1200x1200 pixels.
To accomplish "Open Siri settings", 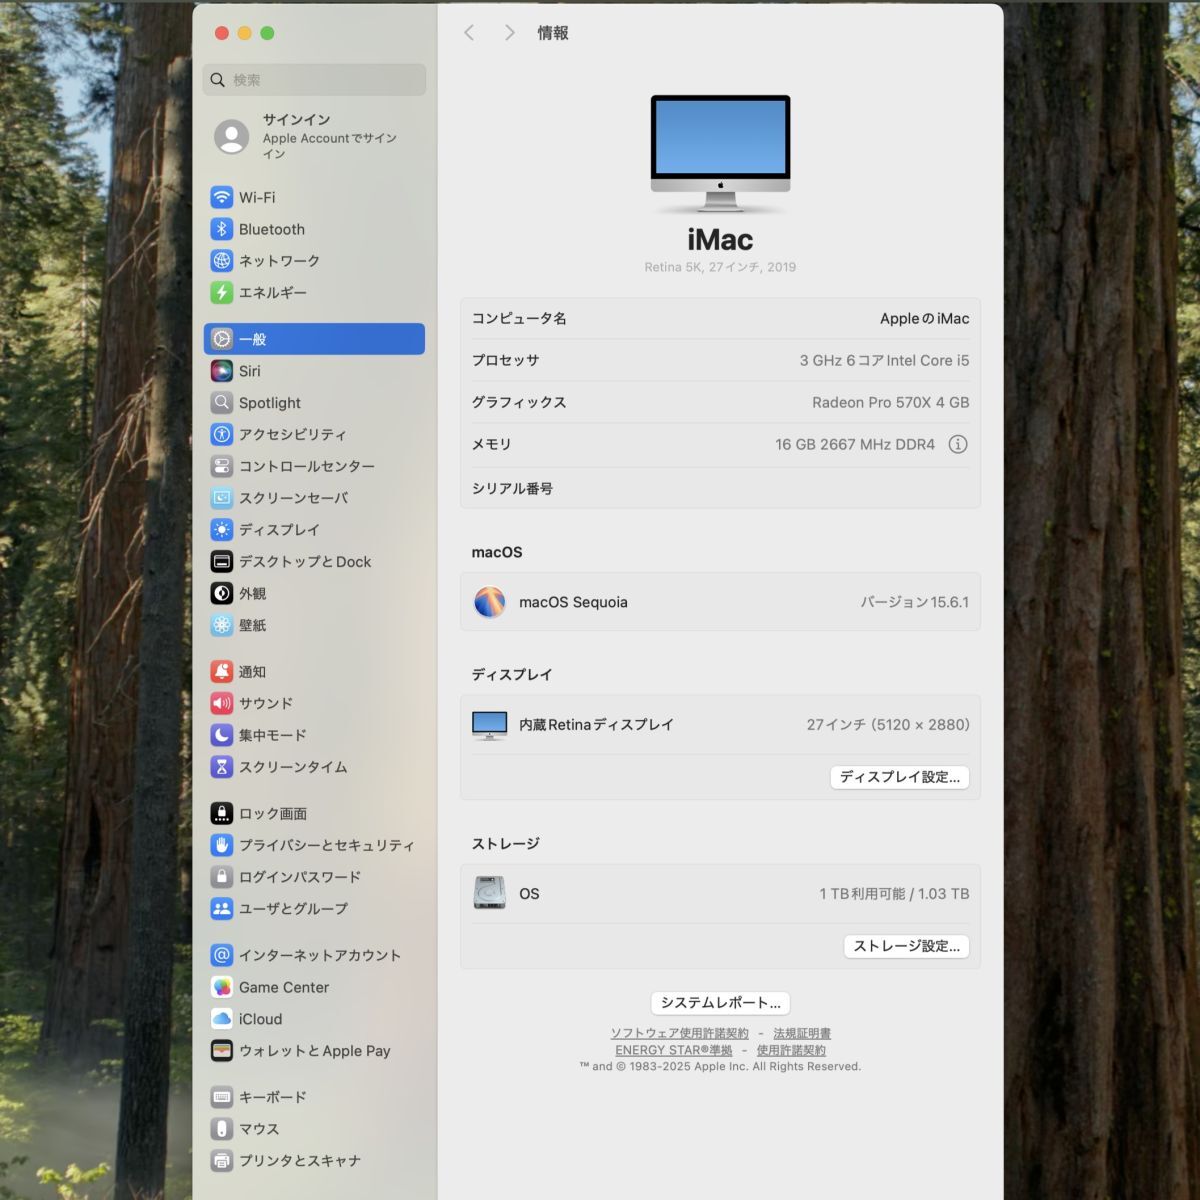I will tap(314, 371).
